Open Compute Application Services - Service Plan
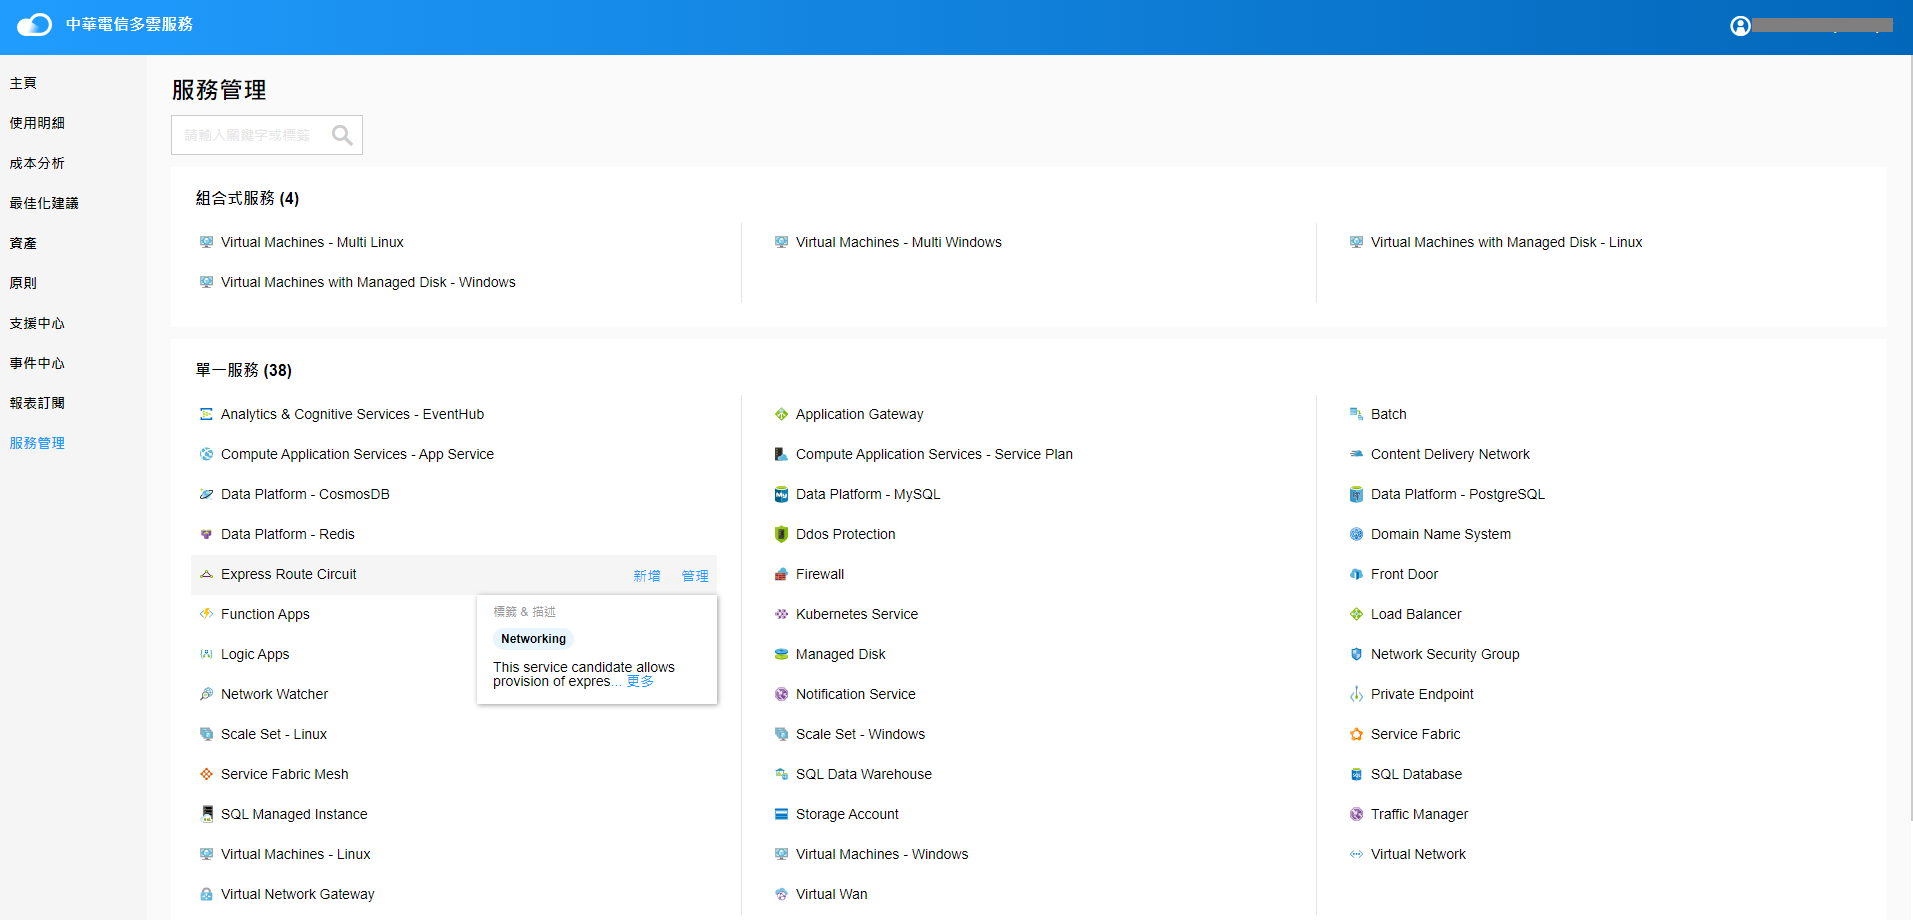 [934, 454]
